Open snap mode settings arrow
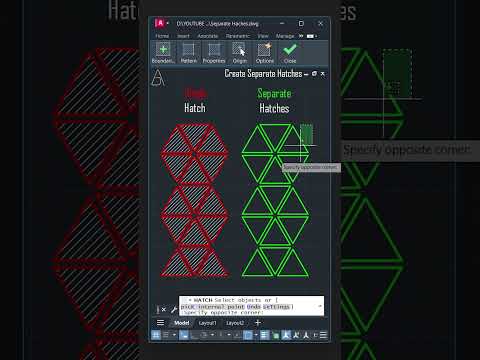Viewport: 480px width, 360px height. tap(174, 335)
